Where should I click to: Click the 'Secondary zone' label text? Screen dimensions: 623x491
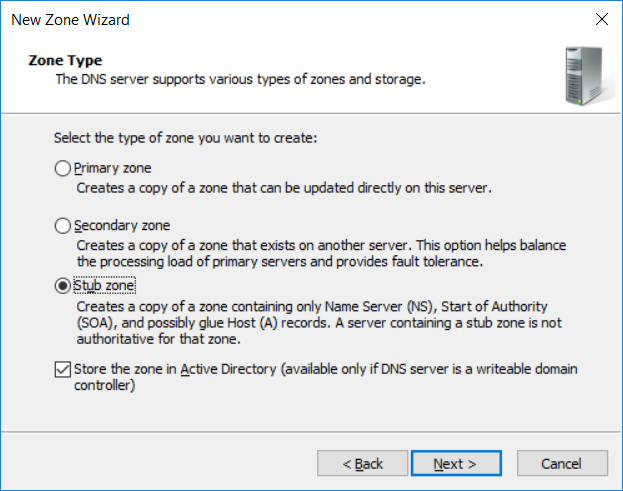click(x=123, y=226)
